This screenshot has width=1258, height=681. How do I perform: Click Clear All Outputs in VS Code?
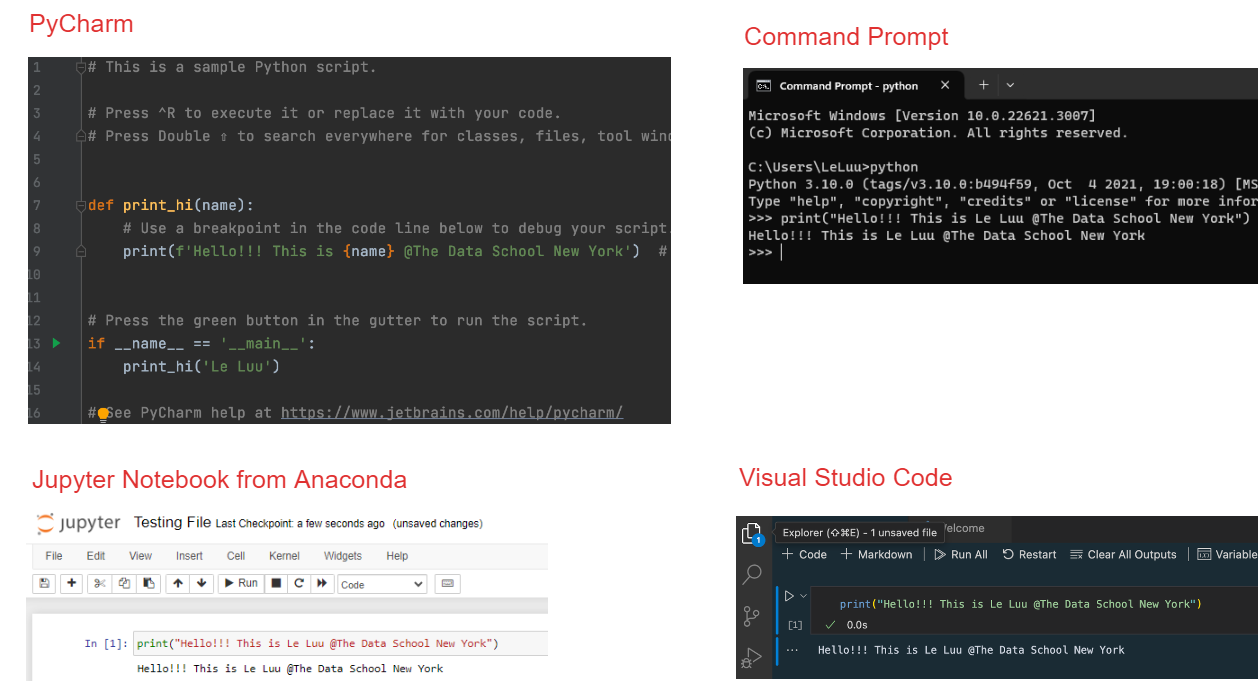(1123, 554)
